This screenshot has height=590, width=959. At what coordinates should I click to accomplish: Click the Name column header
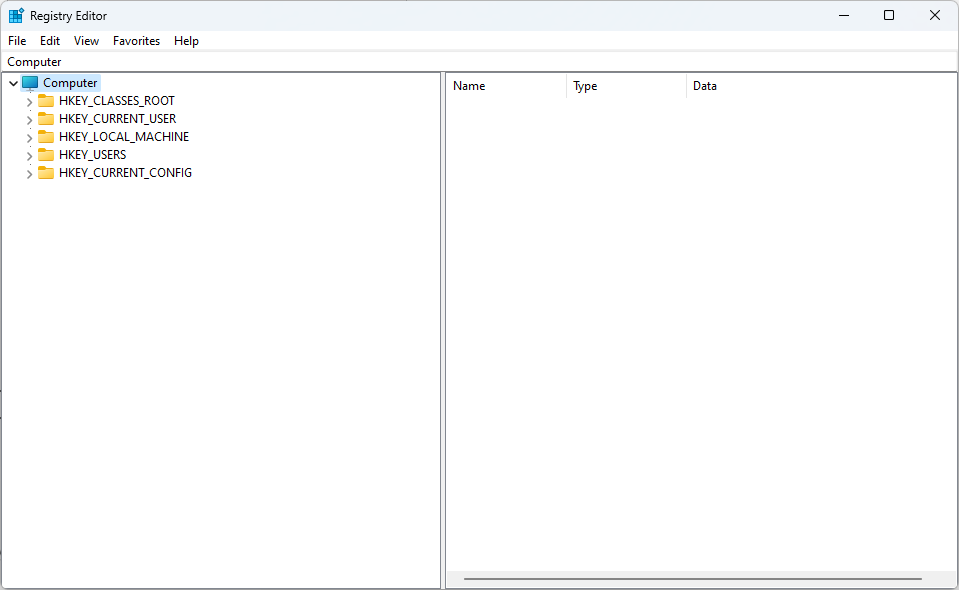(x=505, y=86)
